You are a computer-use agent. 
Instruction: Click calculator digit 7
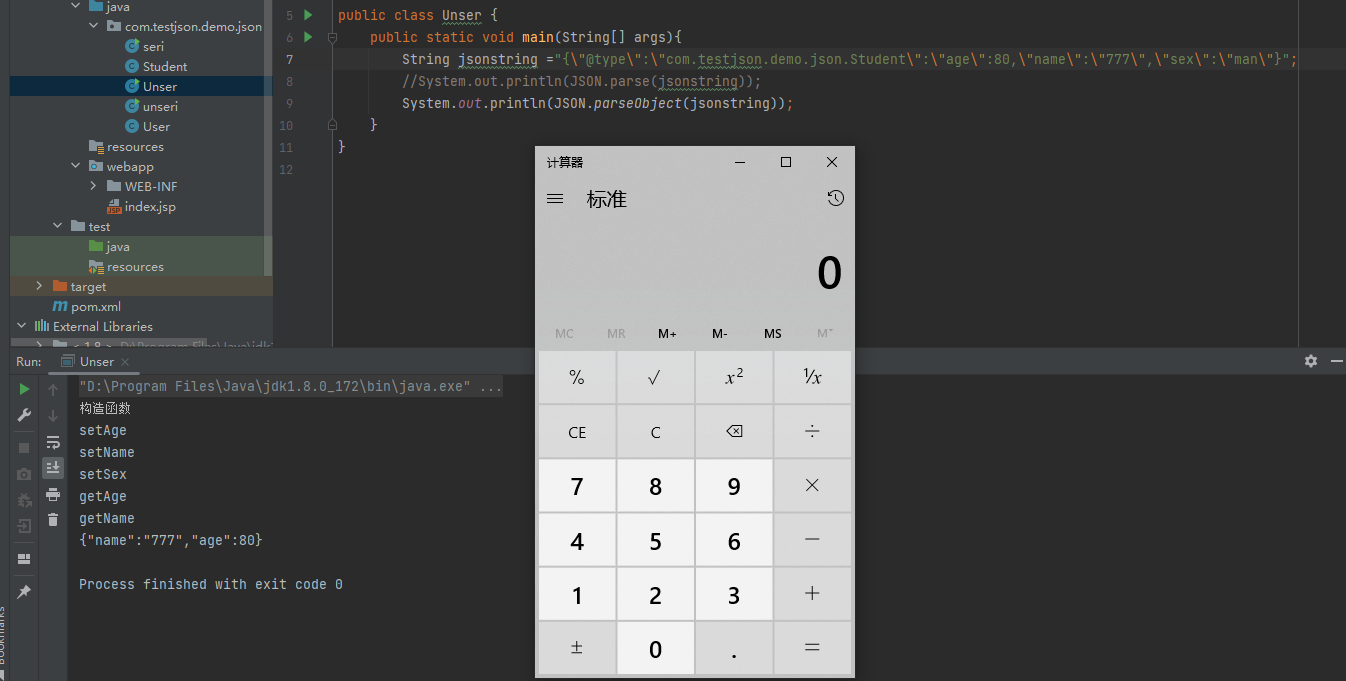577,485
